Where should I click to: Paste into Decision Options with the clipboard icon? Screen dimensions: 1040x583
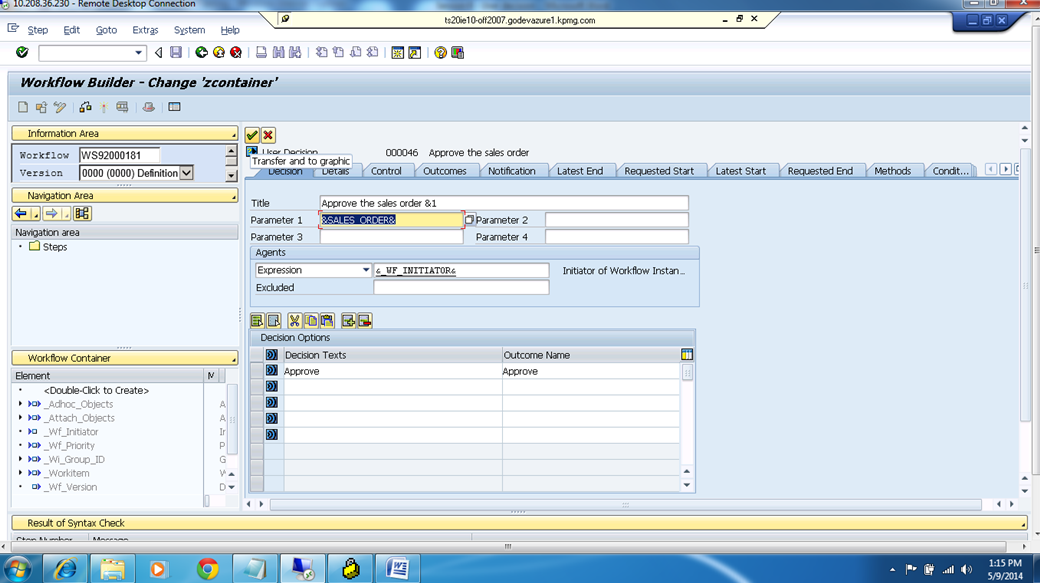pos(326,320)
